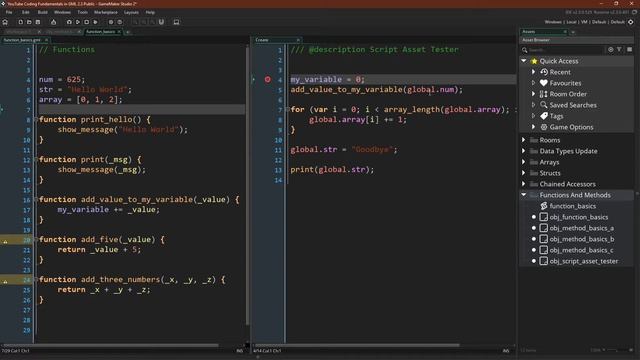The width and height of the screenshot is (640, 360).
Task: Click the zoom out toolbar icon
Action: [x=136, y=22]
